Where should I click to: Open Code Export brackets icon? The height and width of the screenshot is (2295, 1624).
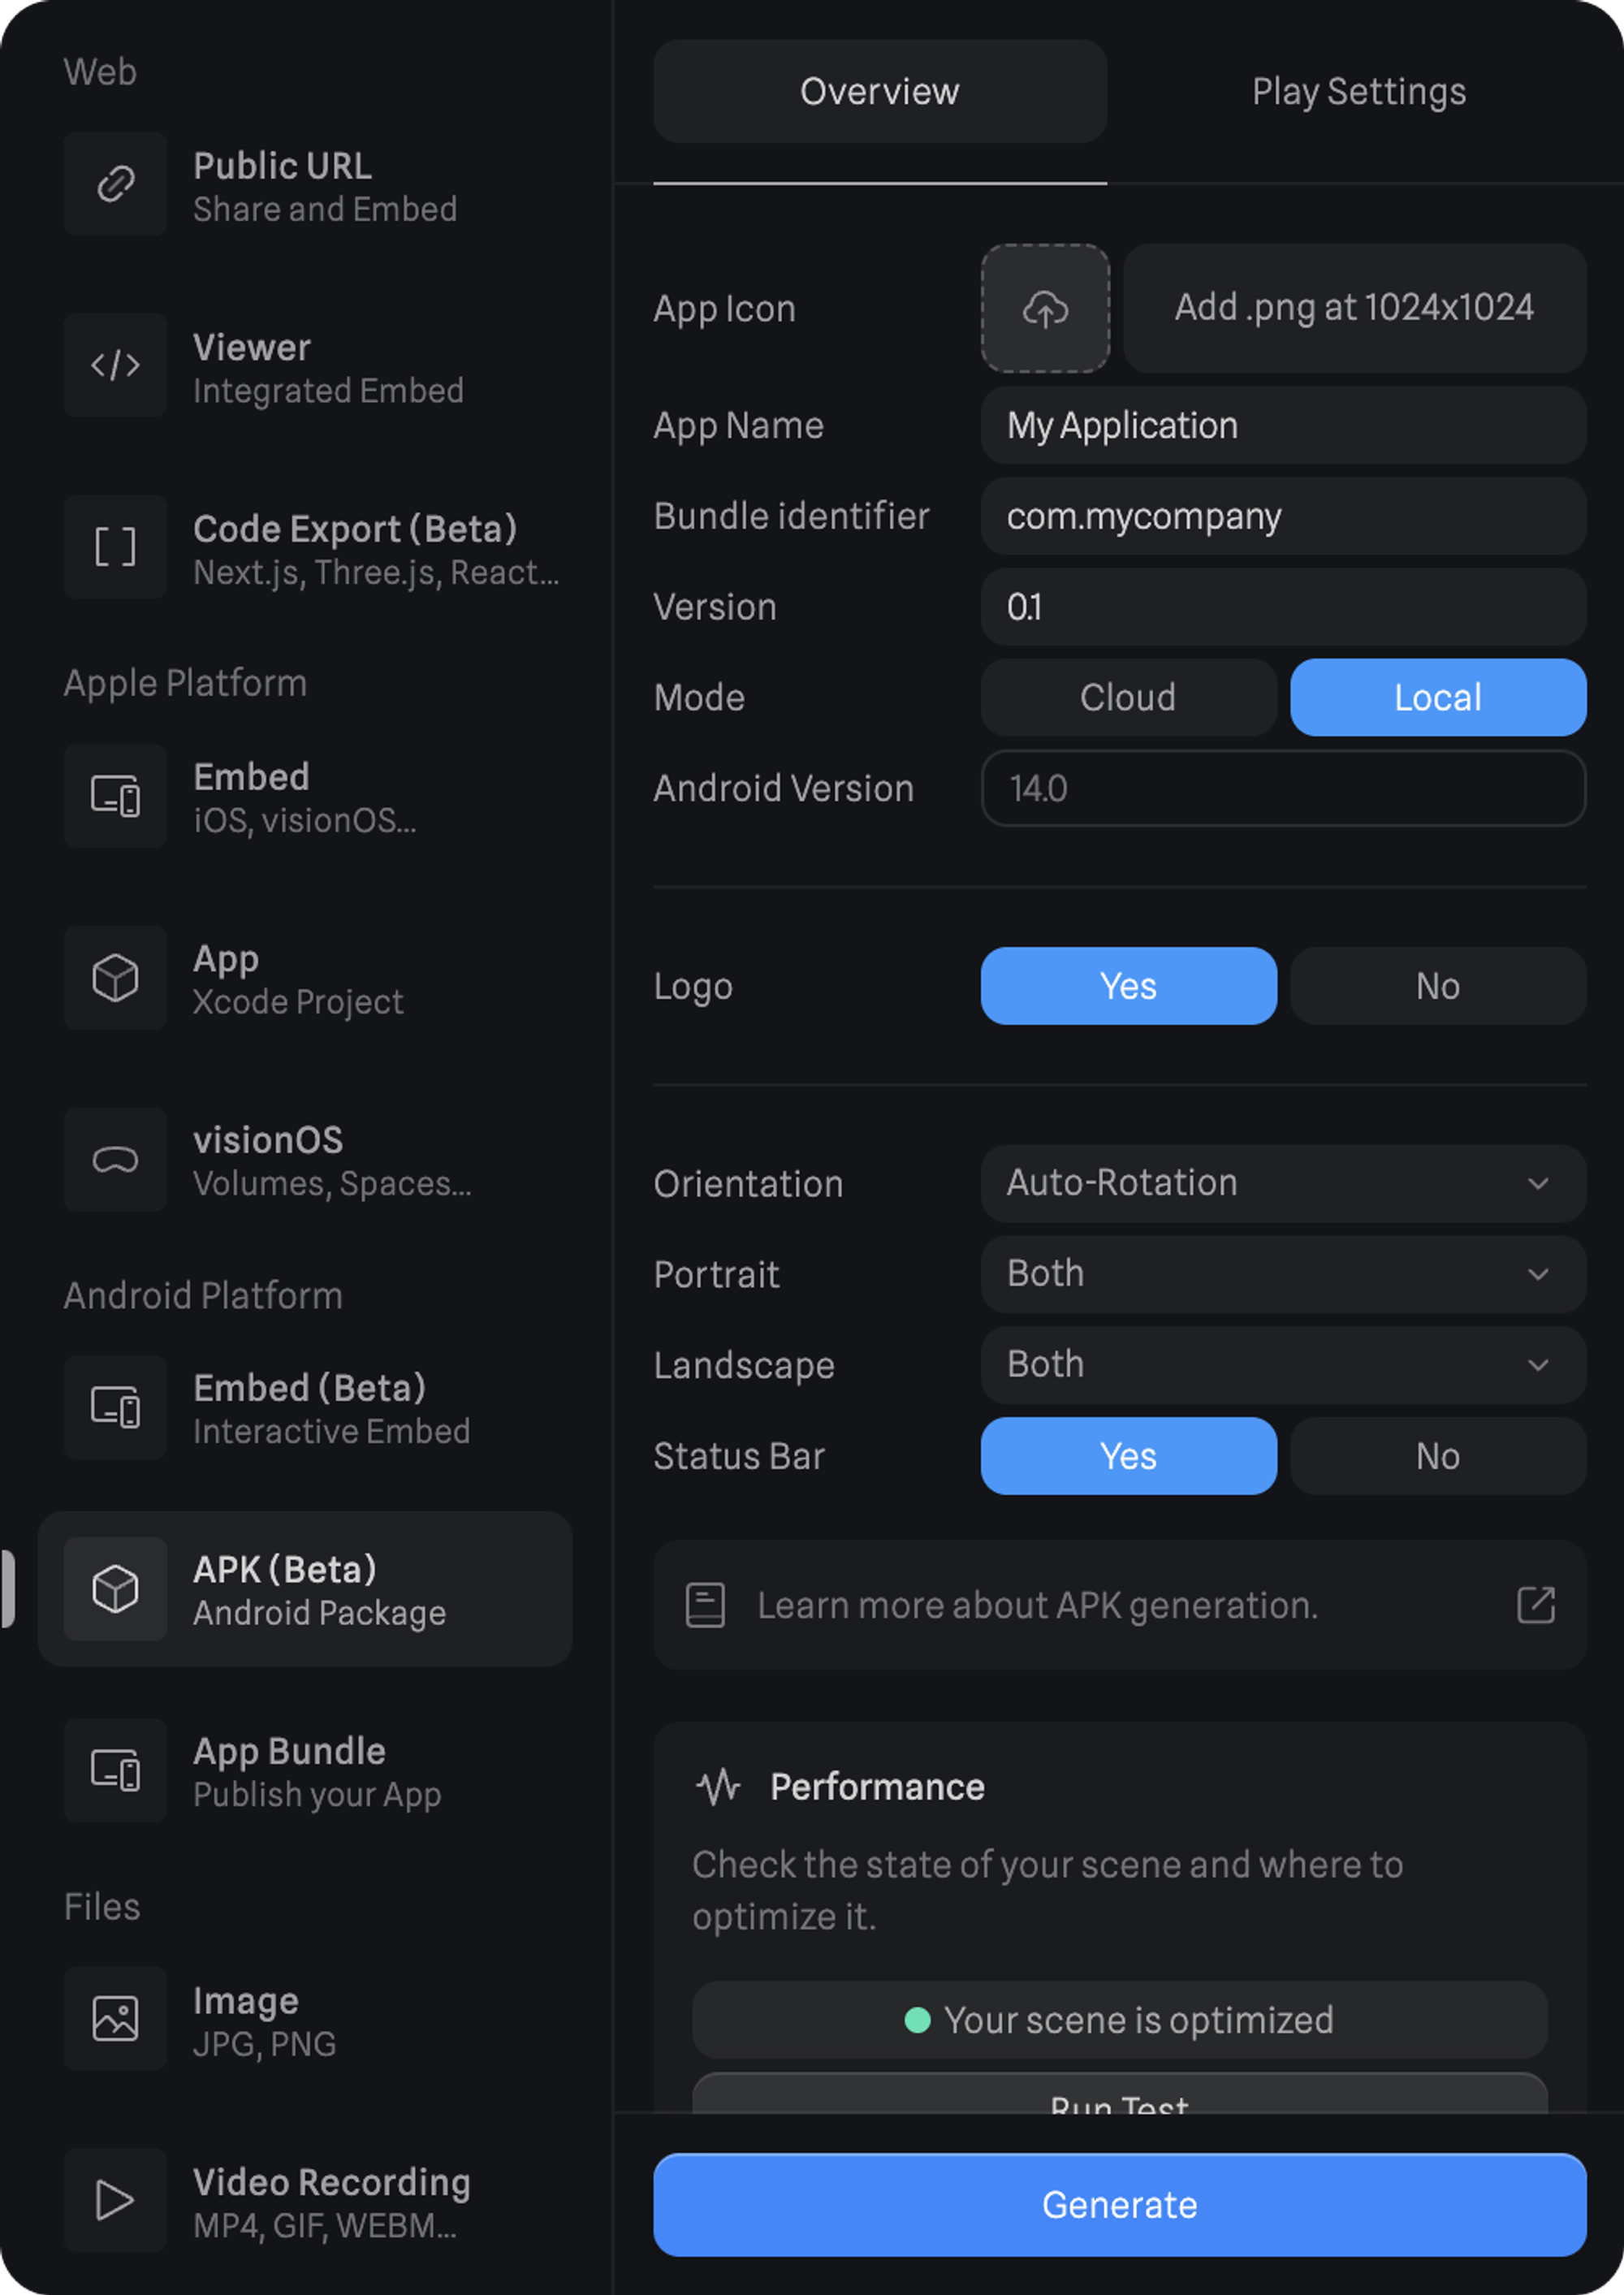pyautogui.click(x=115, y=547)
